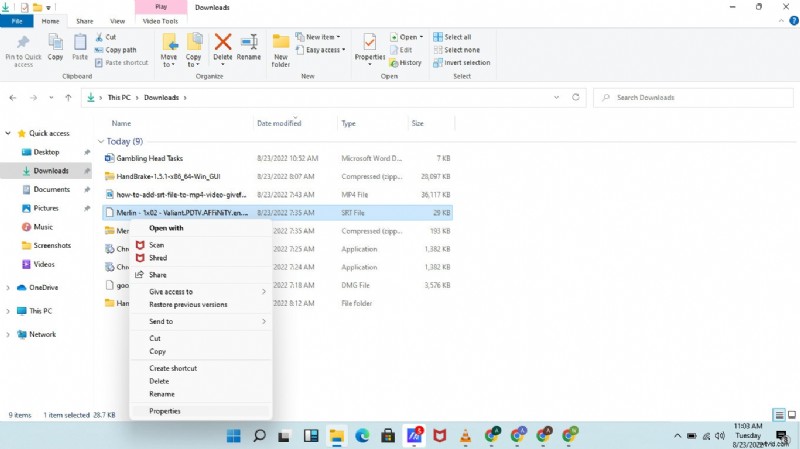Image resolution: width=800 pixels, height=449 pixels.
Task: Choose Properties in the context menu
Action: tap(165, 411)
